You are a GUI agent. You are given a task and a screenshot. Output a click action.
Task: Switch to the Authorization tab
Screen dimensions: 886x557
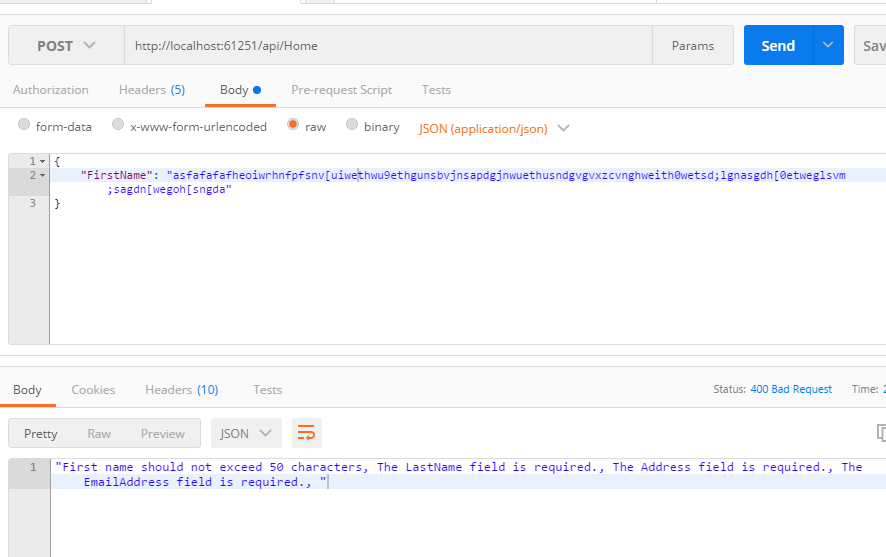[51, 90]
